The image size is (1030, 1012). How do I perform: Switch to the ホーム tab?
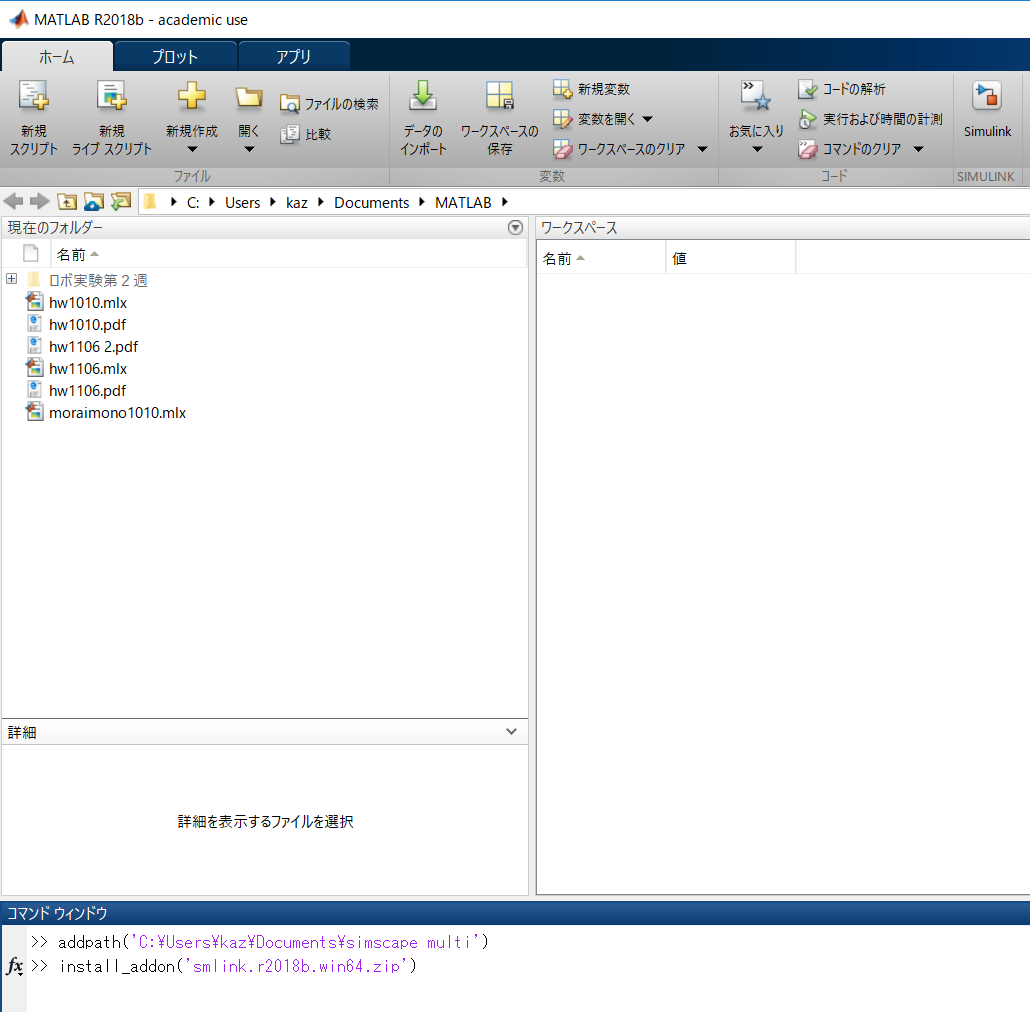57,57
